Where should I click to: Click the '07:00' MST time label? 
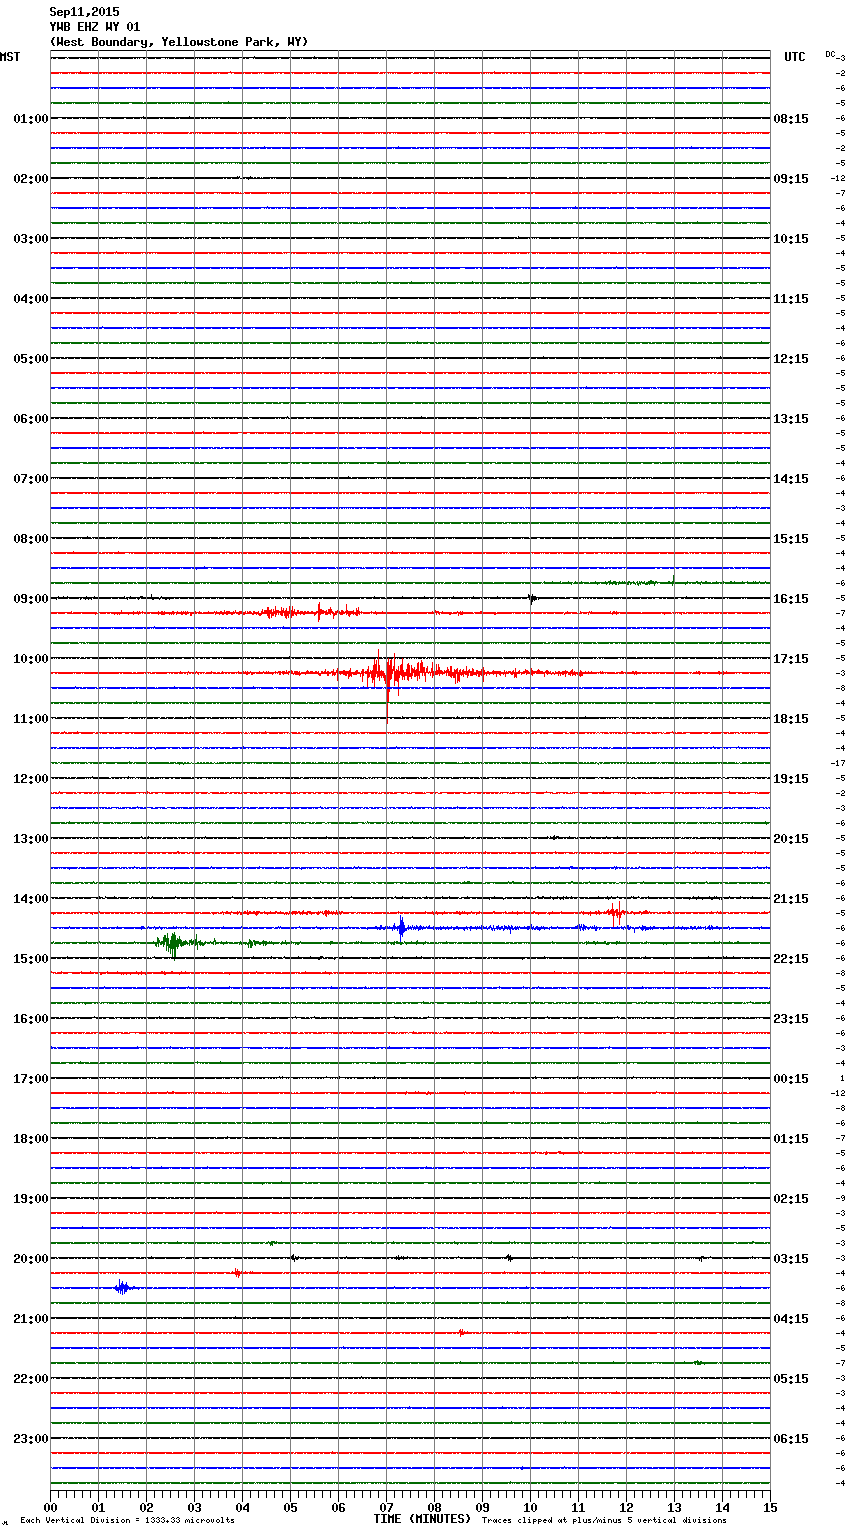click(x=31, y=479)
